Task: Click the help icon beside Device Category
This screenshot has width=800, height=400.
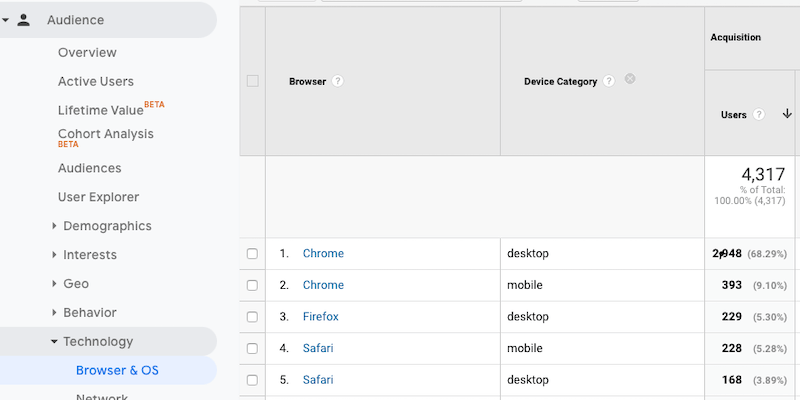Action: click(x=609, y=81)
